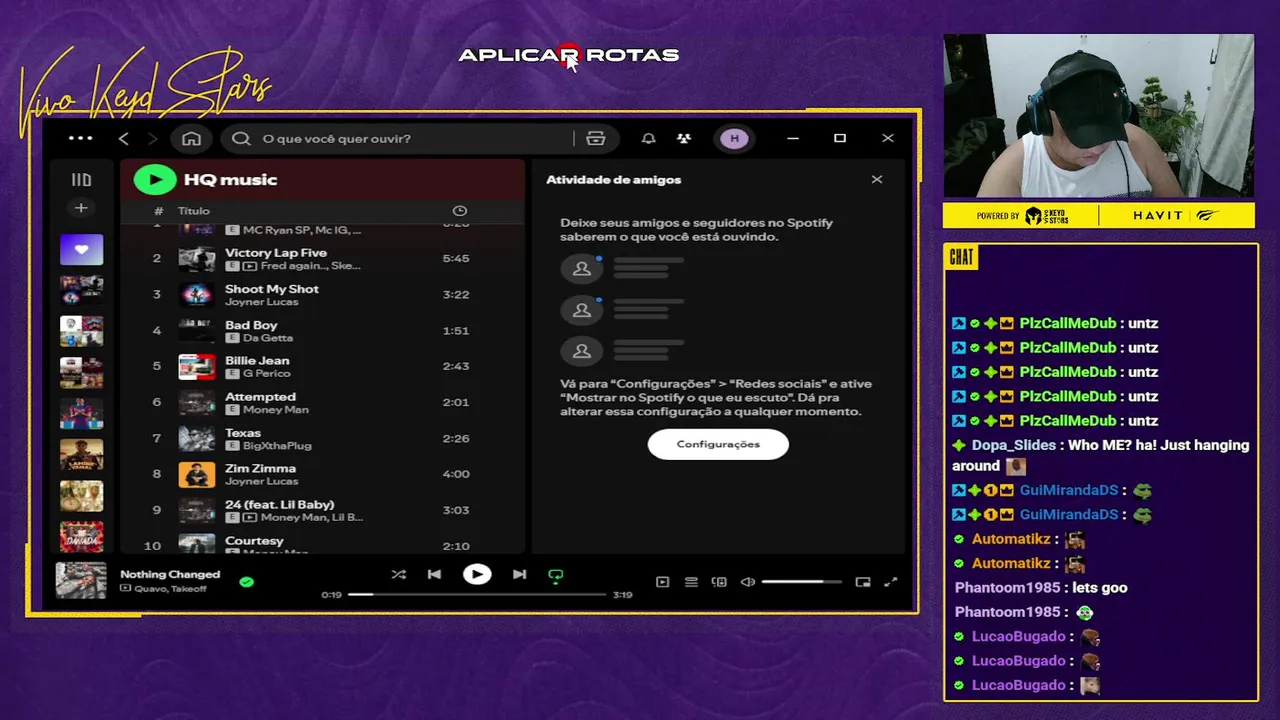Toggle the green repeat button

[556, 575]
